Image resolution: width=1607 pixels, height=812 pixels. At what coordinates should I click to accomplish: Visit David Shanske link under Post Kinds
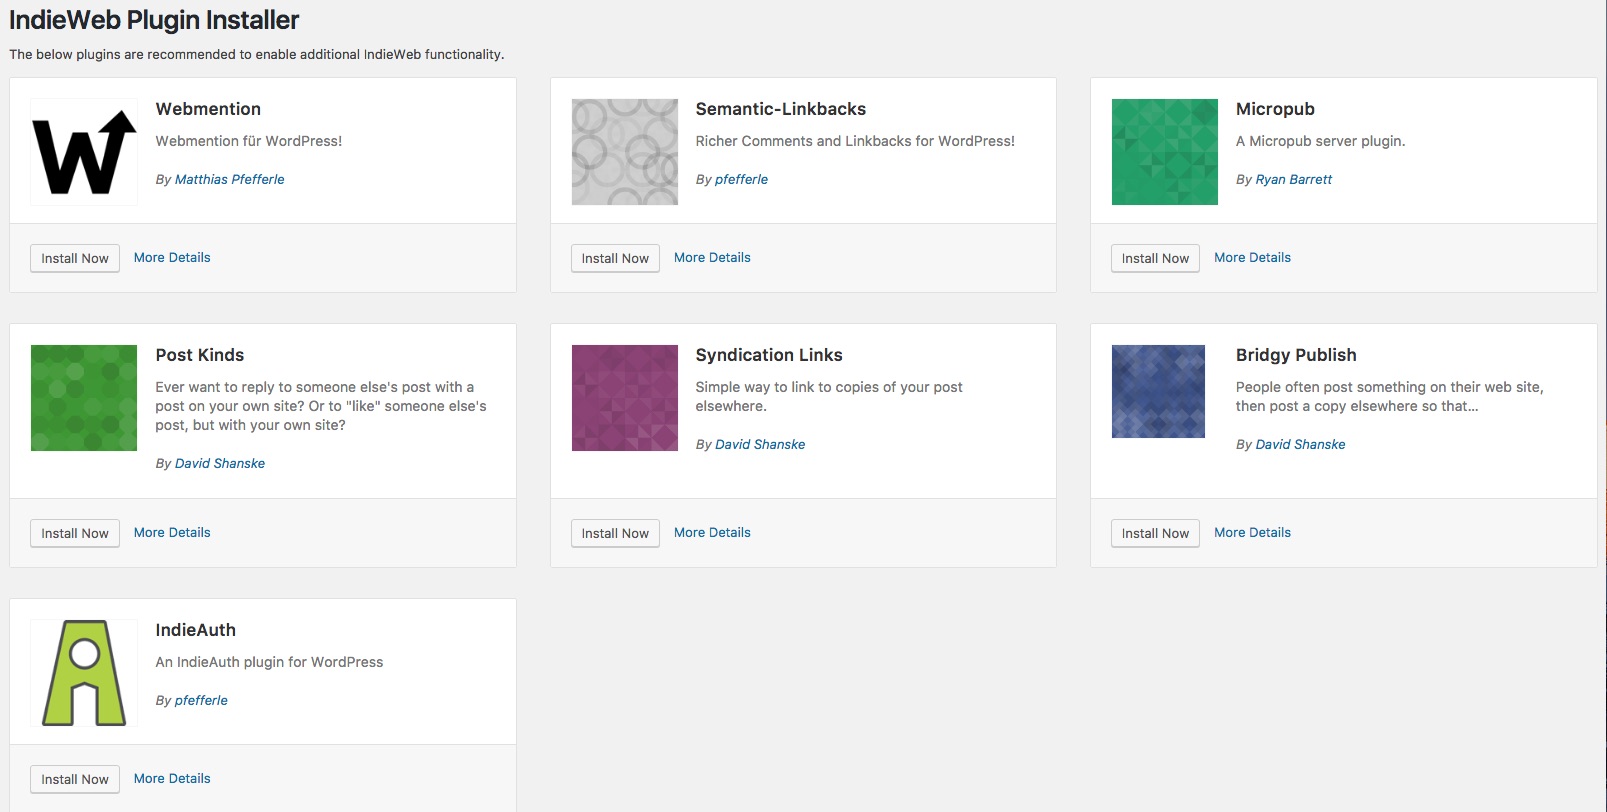(x=220, y=463)
